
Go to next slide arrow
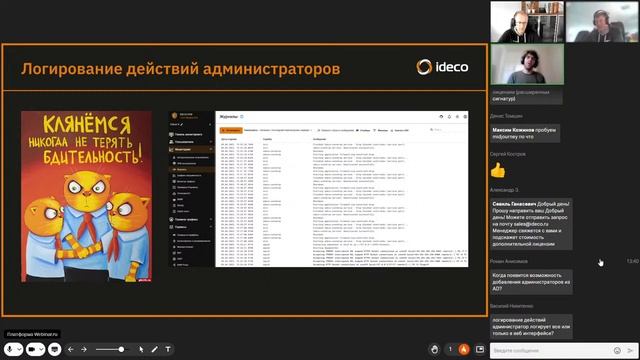tap(84, 349)
